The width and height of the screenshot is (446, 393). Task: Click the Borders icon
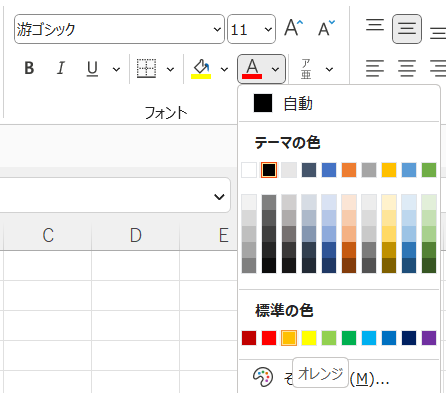(x=147, y=68)
